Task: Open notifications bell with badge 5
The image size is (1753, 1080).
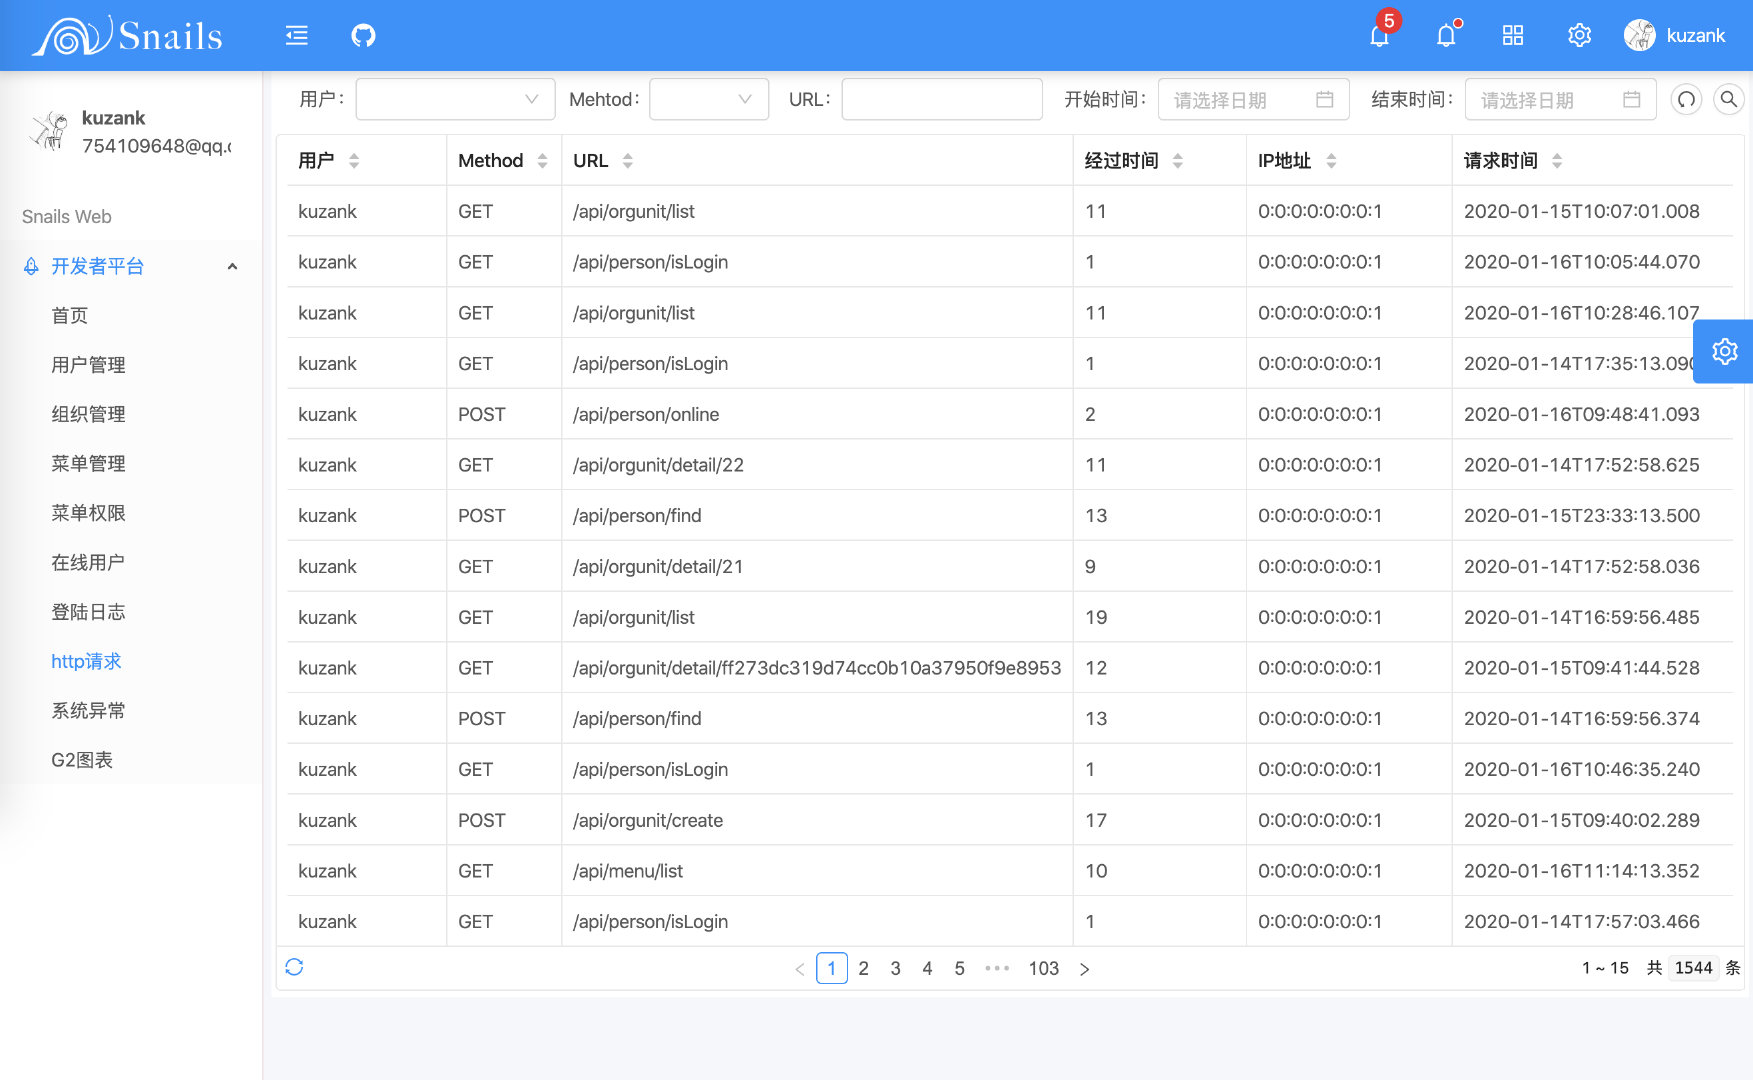Action: click(x=1380, y=36)
